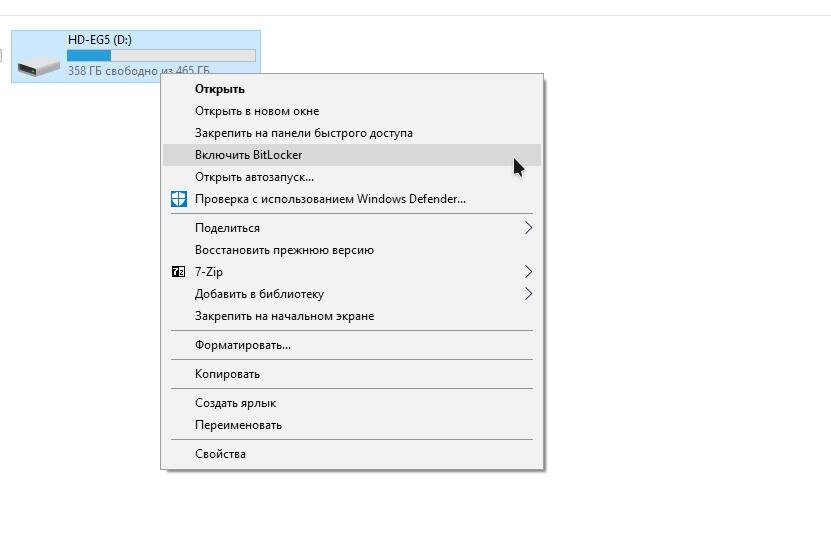Choose Открыть from context menu
Screen dimensions: 831x542
click(x=352, y=89)
